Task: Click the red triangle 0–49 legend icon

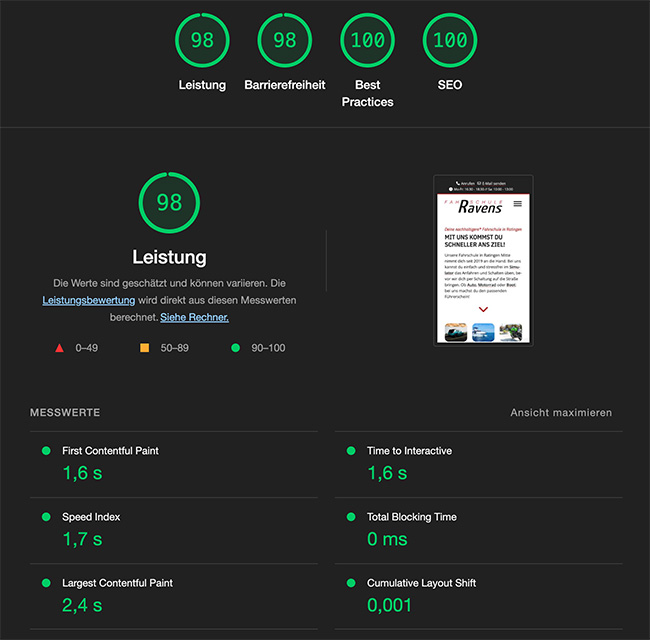Action: (59, 348)
